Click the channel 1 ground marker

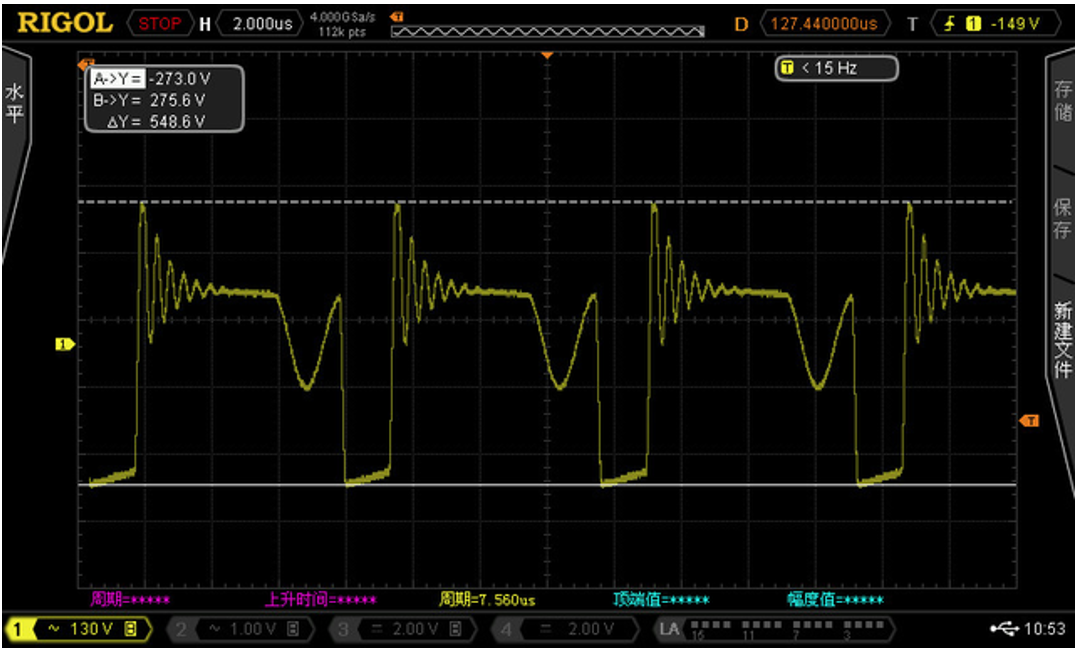coord(65,345)
